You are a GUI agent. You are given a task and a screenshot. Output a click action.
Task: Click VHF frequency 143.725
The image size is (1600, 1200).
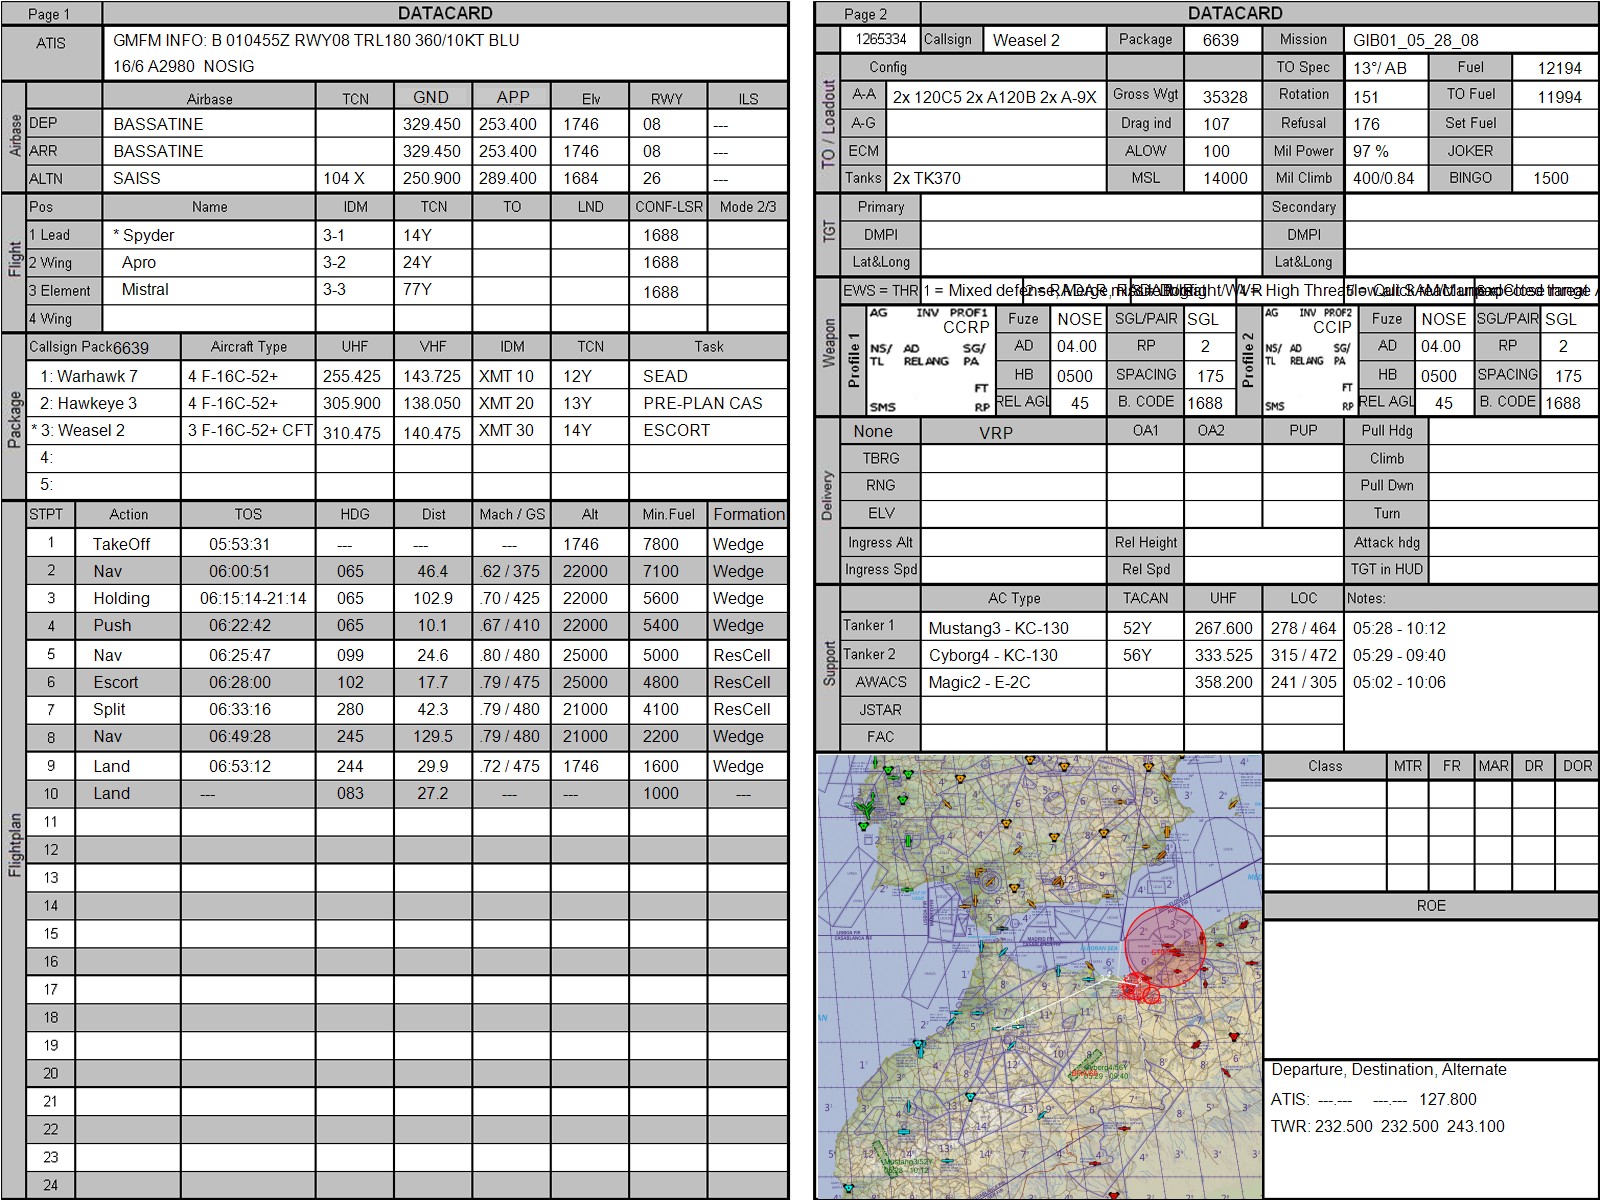click(x=431, y=376)
